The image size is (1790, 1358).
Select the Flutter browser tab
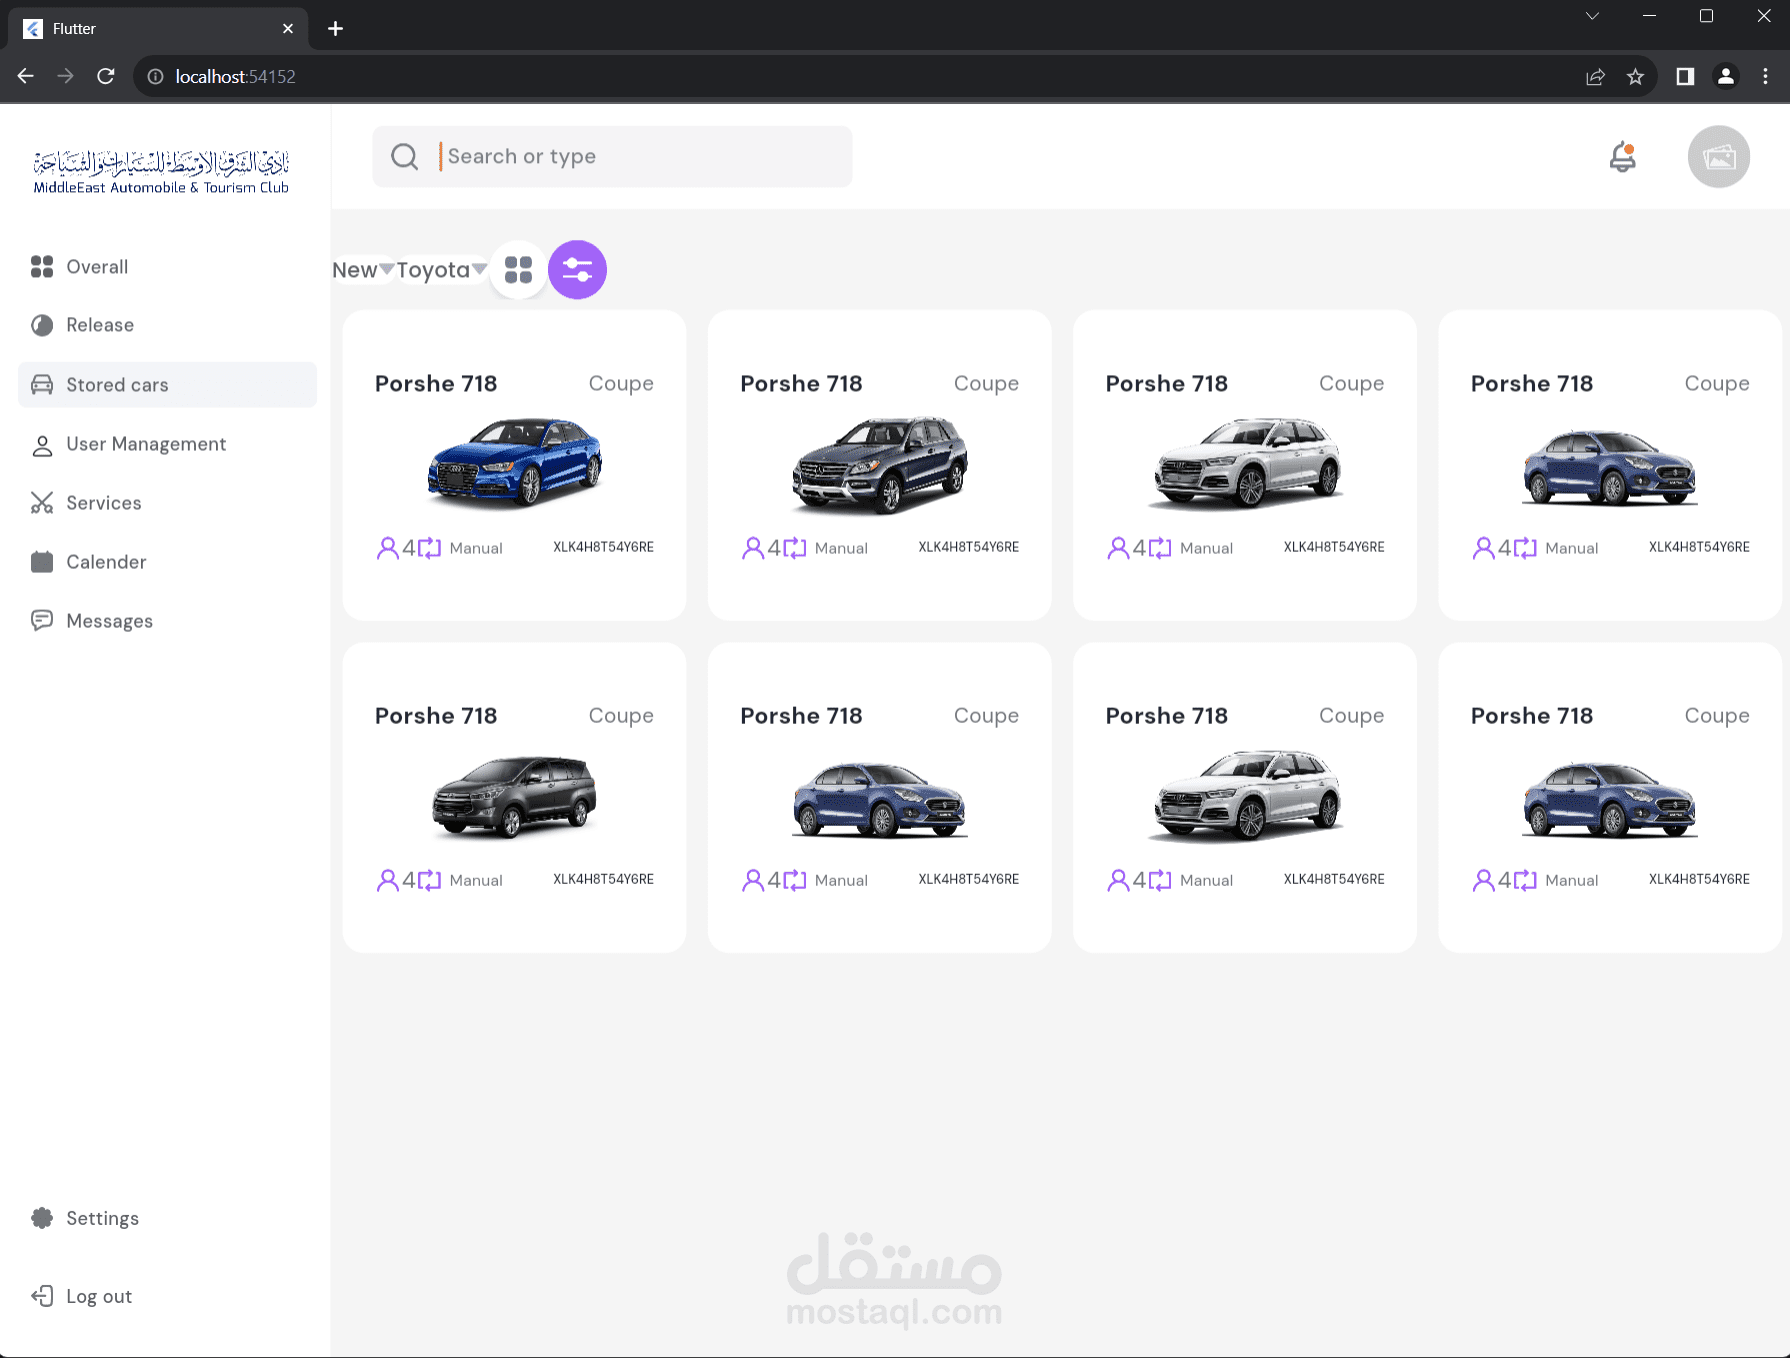tap(158, 29)
